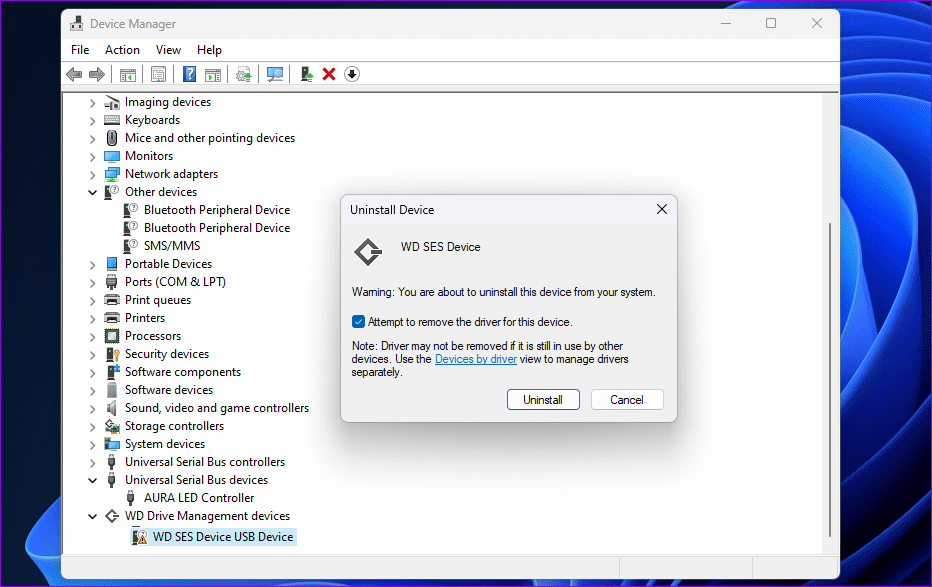Click the Back arrow in the toolbar
This screenshot has width=932, height=587.
point(74,74)
